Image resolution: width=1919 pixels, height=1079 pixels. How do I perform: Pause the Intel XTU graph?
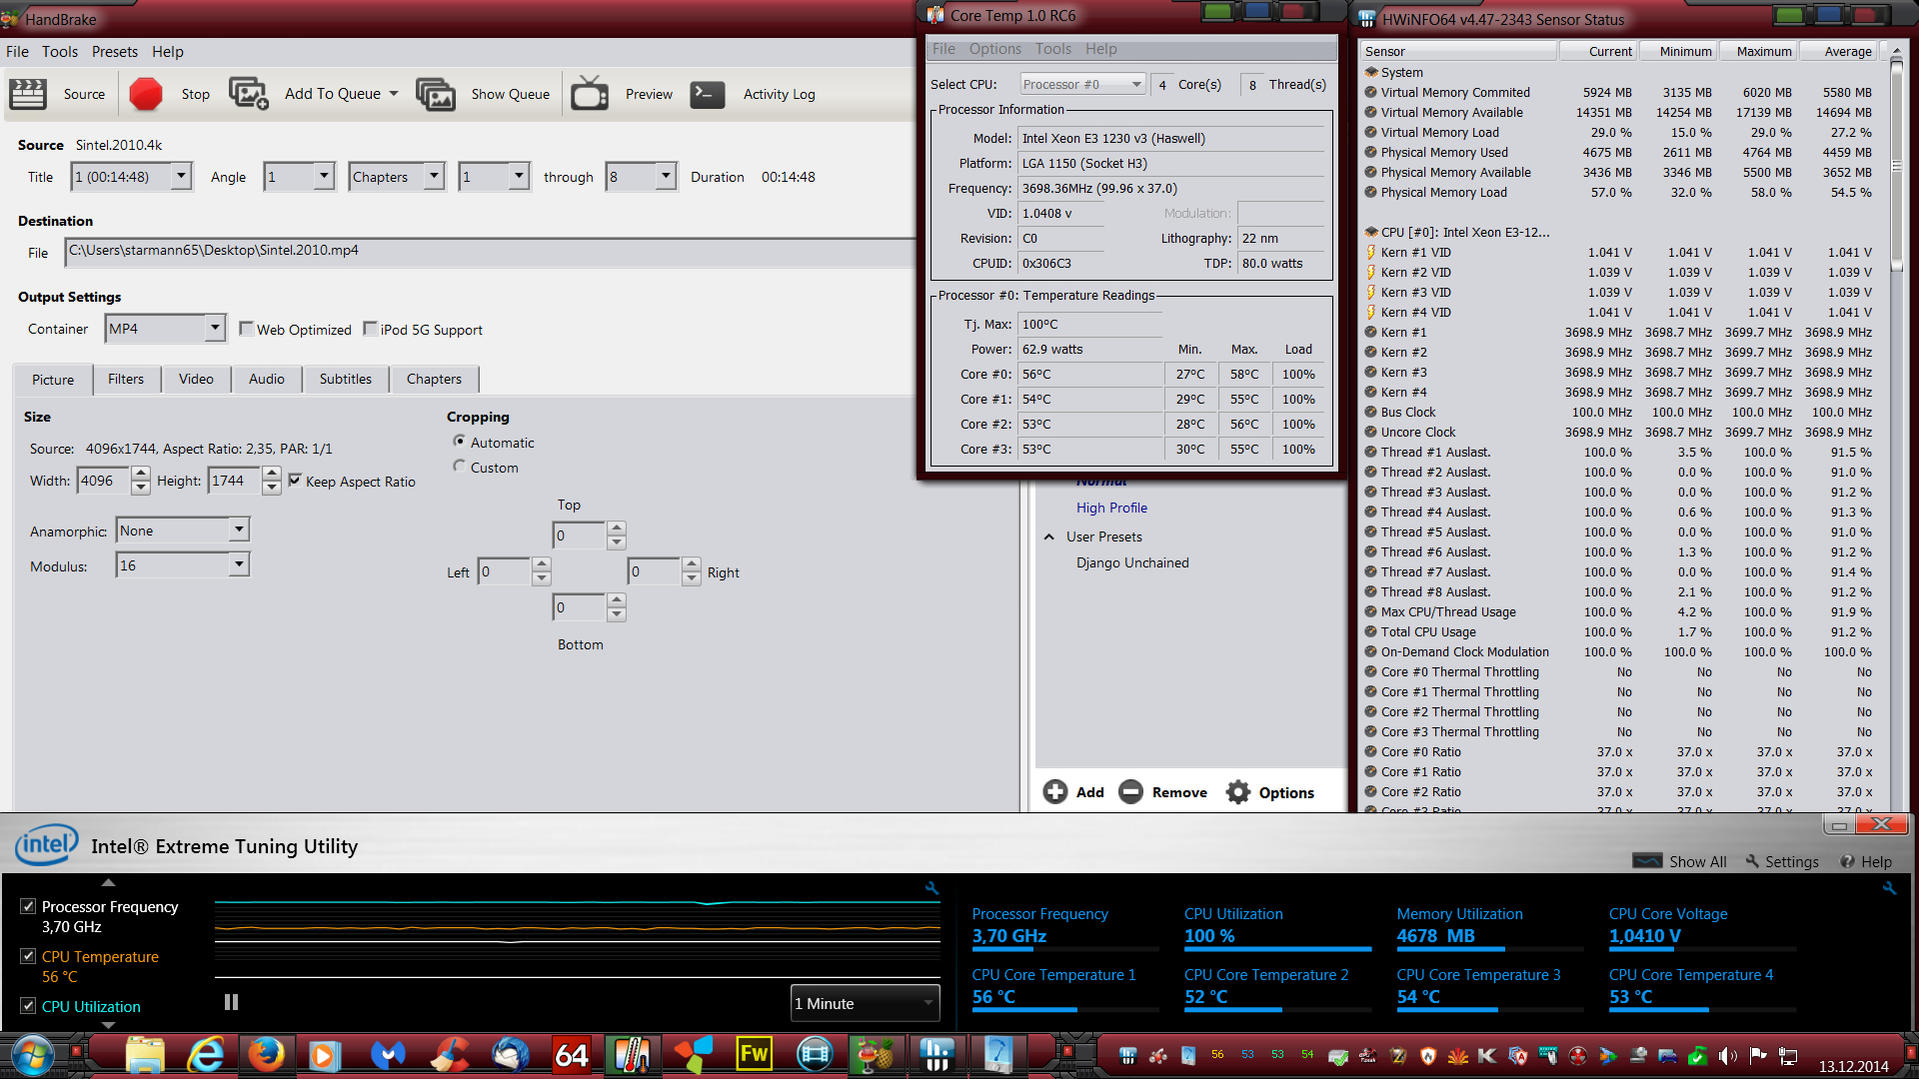[x=231, y=1002]
